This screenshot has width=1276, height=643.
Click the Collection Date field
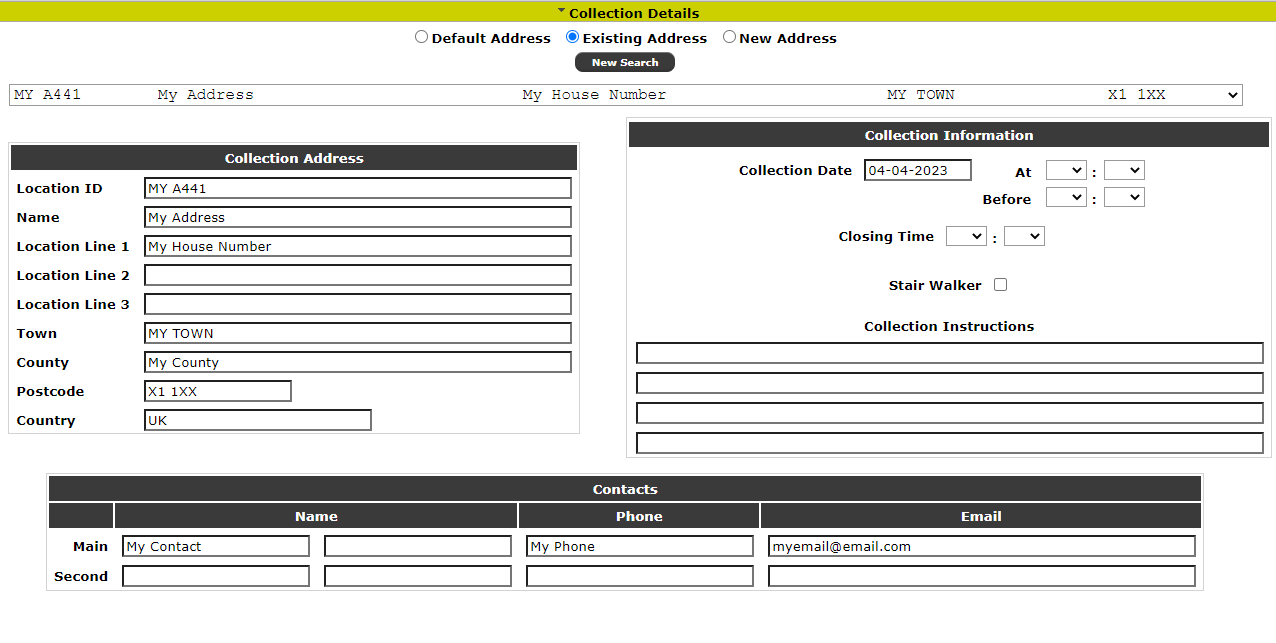pyautogui.click(x=918, y=170)
